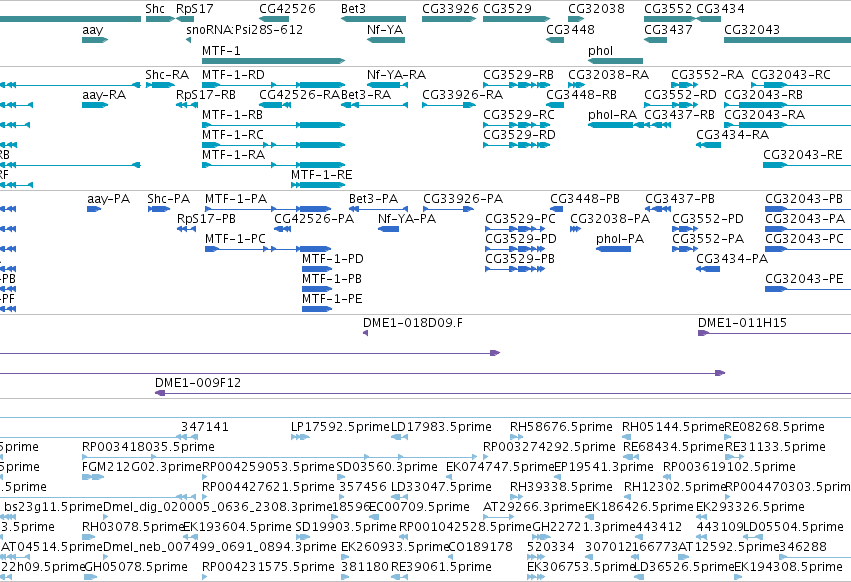Screen dimensions: 851x582
Task: Click the Shc-PA protein label
Action: [x=168, y=199]
